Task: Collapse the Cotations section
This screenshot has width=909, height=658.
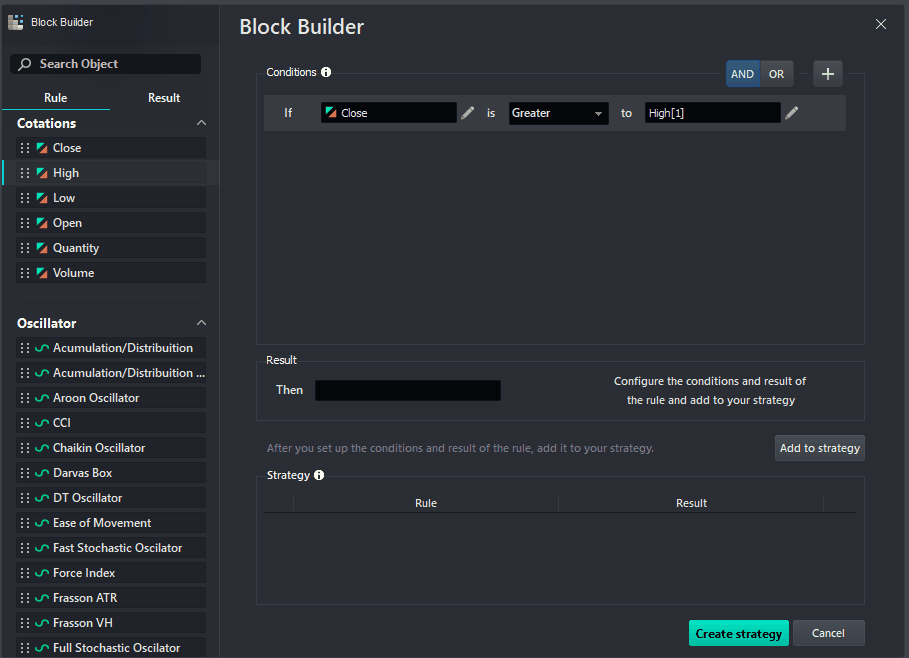Action: point(201,123)
